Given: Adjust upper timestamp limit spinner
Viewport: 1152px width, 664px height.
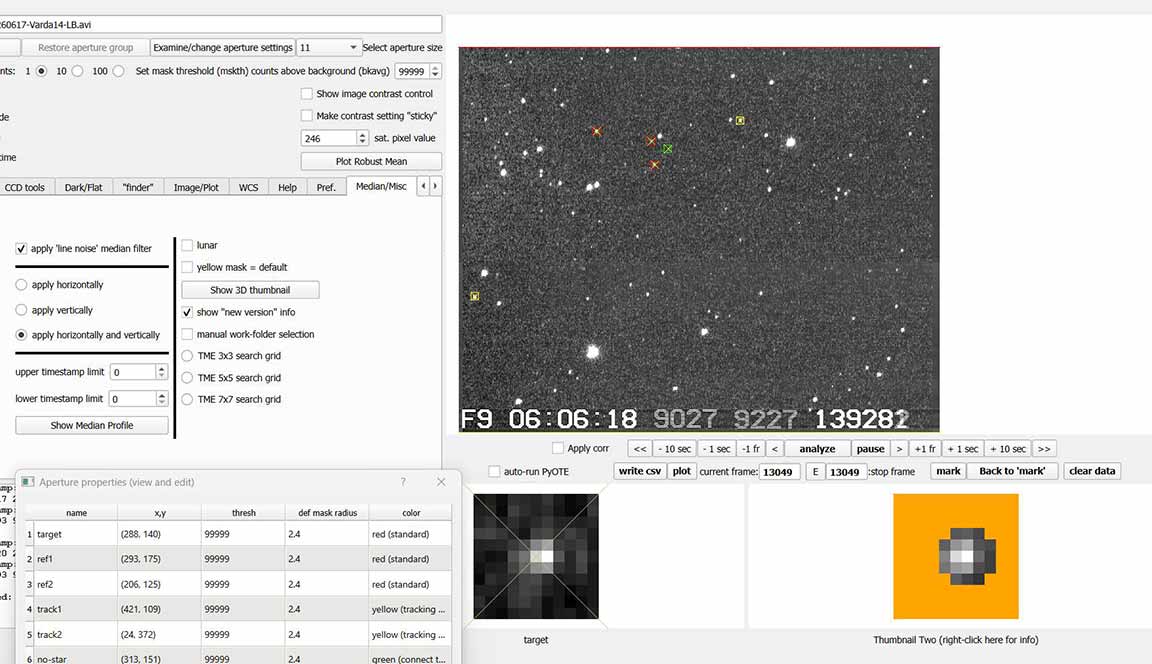Looking at the screenshot, I should tap(138, 372).
